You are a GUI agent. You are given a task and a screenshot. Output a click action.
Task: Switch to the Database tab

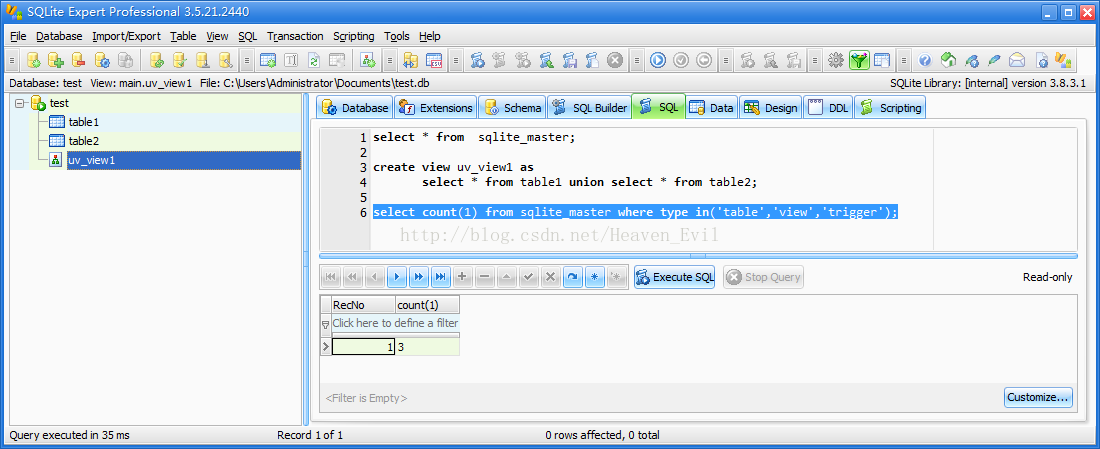(x=354, y=107)
